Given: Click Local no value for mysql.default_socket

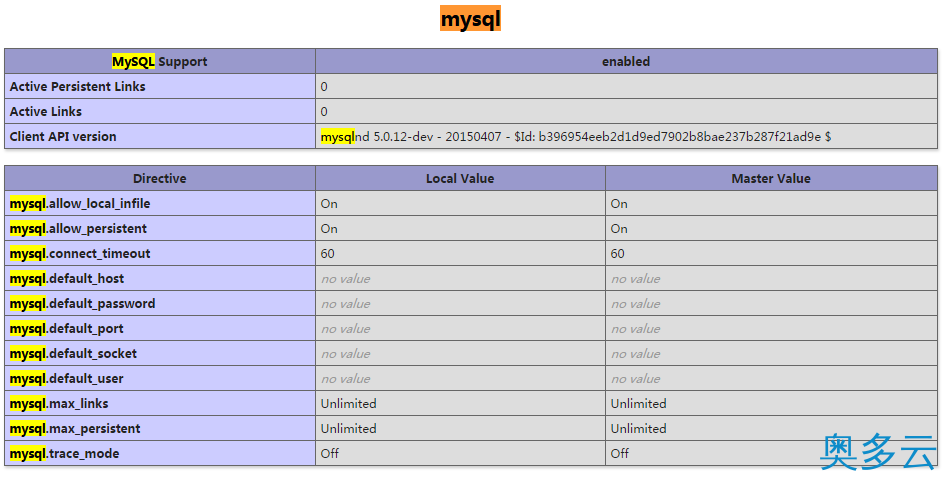Looking at the screenshot, I should point(345,353).
